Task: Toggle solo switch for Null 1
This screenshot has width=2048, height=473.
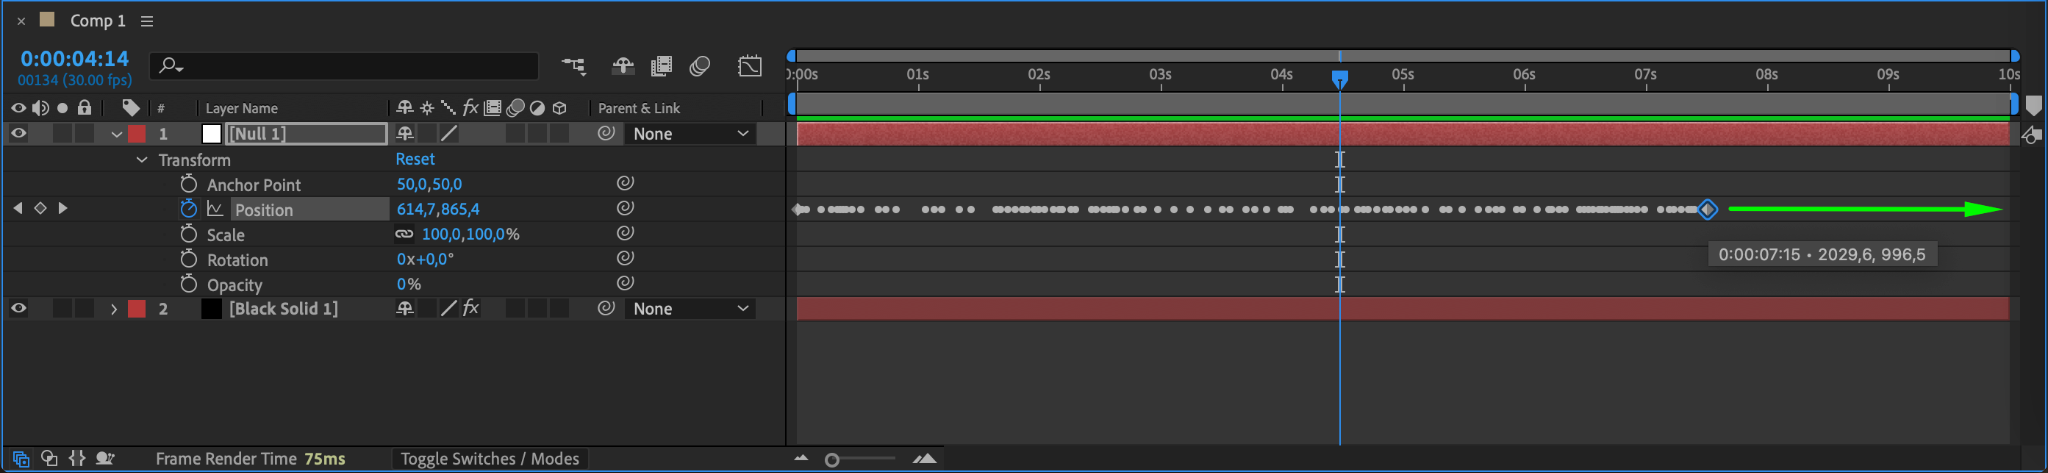Action: pos(62,133)
